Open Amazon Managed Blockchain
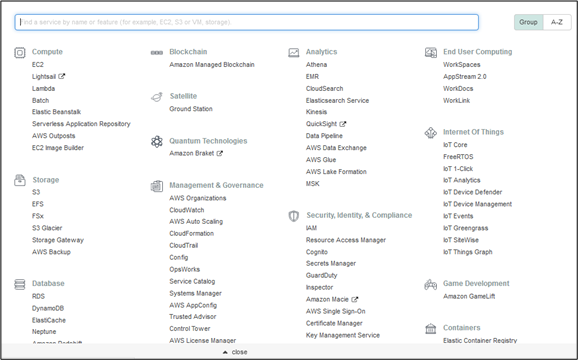This screenshot has height=360, width=578. click(x=212, y=64)
